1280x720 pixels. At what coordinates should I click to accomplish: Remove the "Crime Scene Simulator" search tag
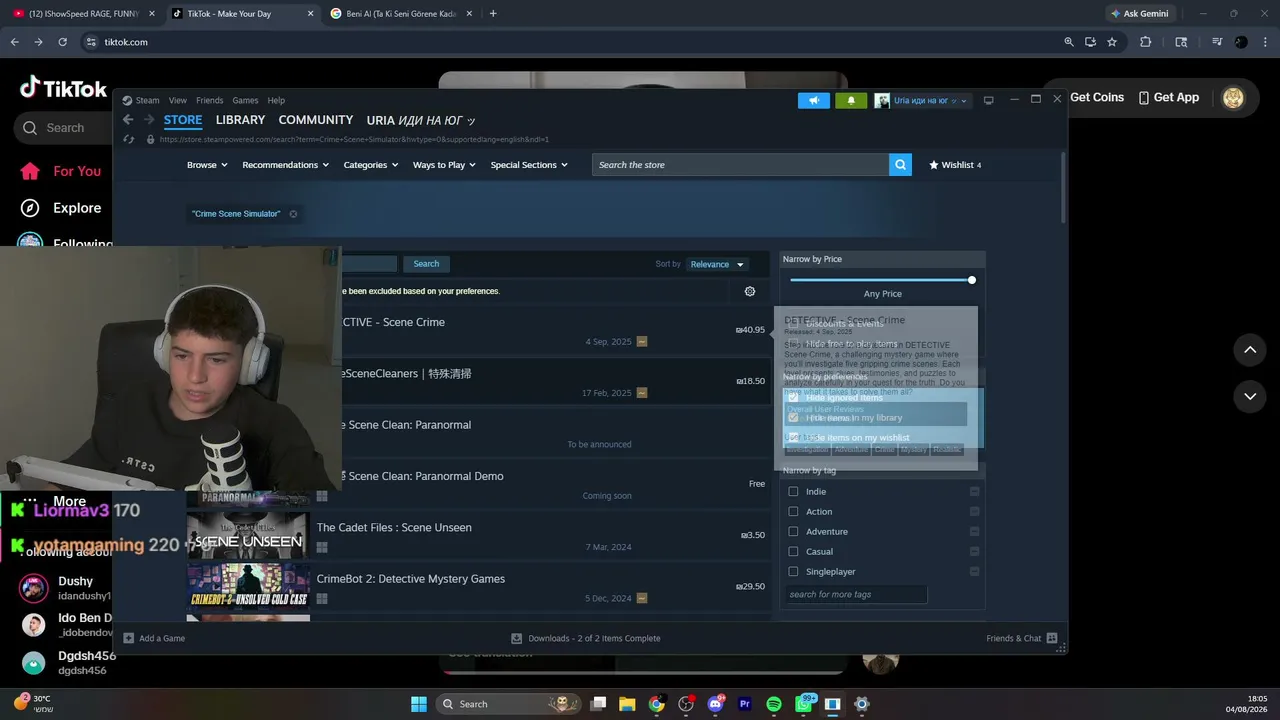293,214
